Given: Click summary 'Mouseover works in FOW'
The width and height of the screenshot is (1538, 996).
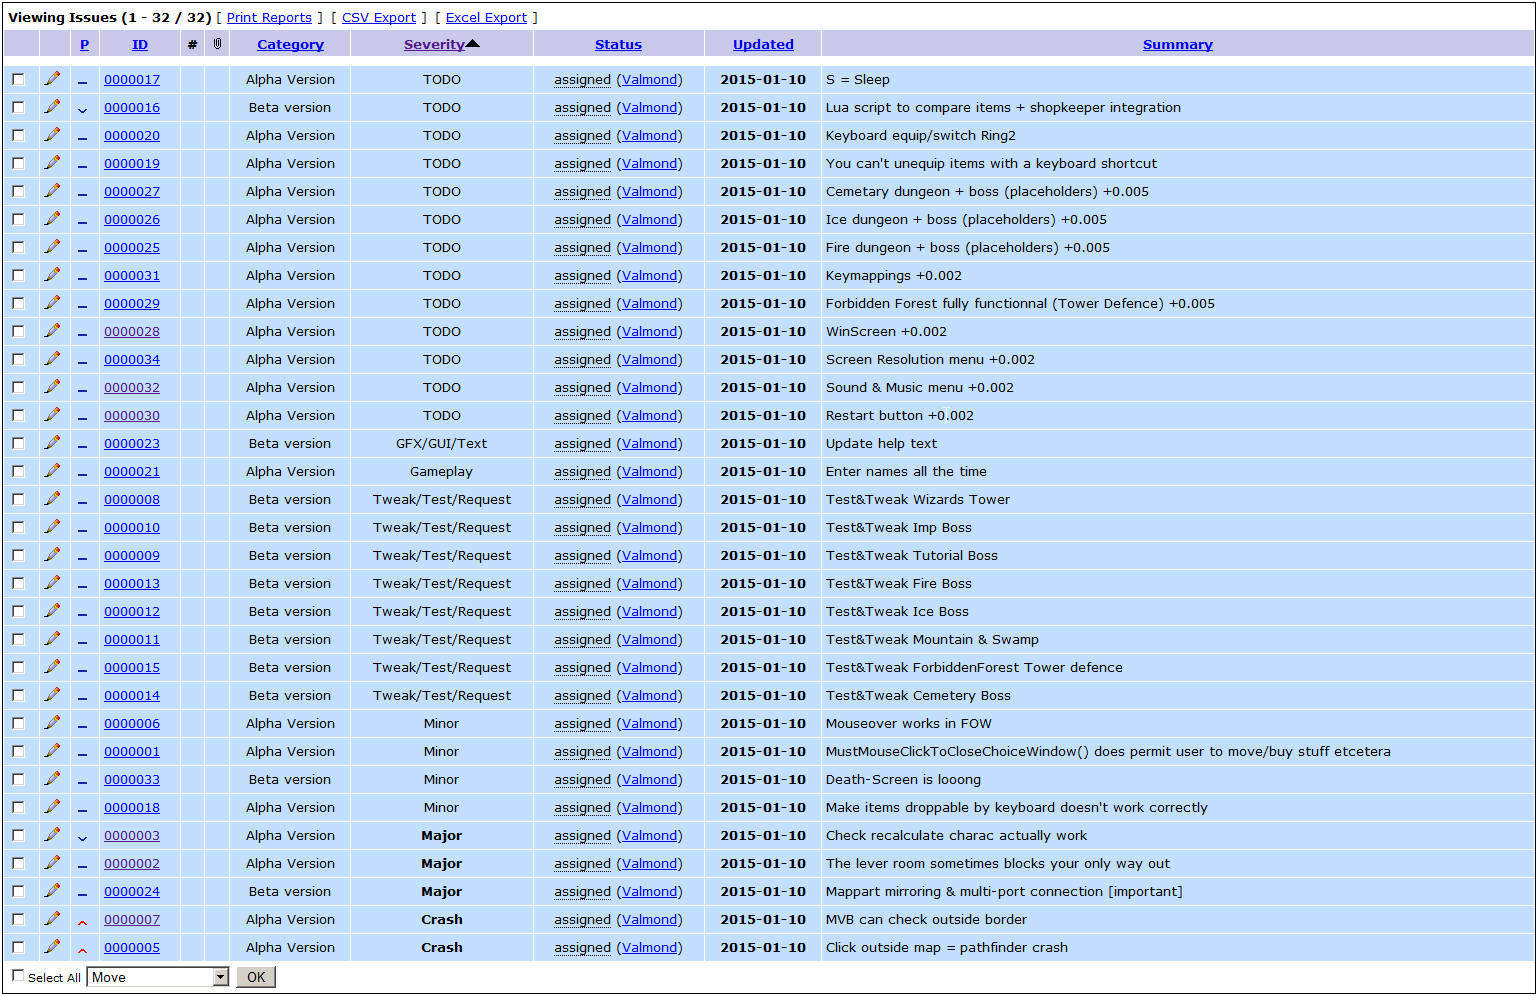Looking at the screenshot, I should 908,723.
